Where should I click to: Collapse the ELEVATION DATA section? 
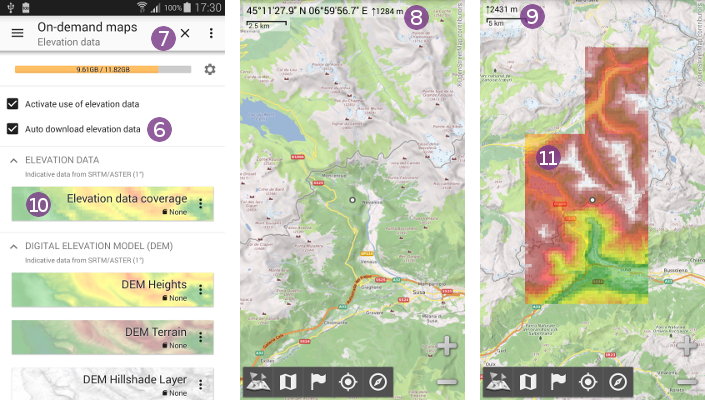pos(14,160)
